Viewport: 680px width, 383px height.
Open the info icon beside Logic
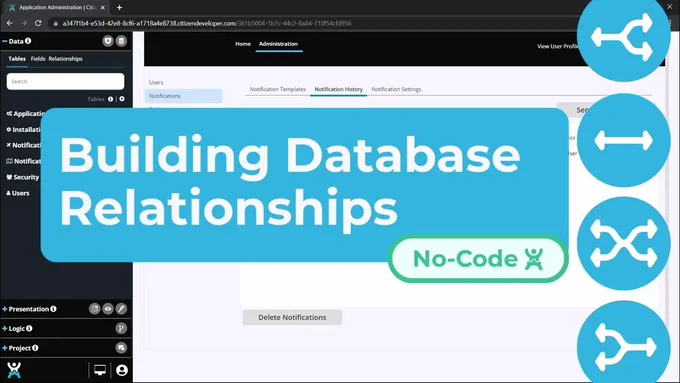[x=29, y=328]
